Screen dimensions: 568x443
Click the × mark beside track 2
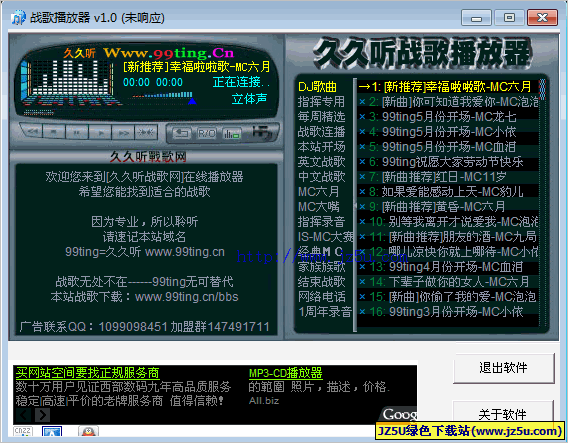click(x=362, y=102)
